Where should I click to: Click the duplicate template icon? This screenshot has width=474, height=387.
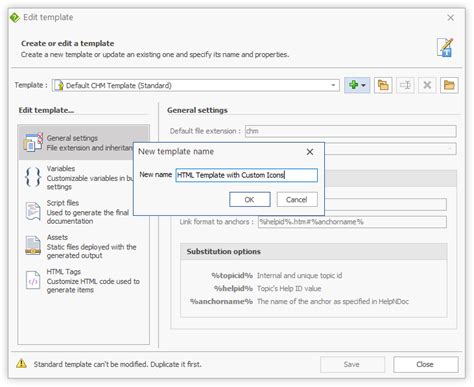pos(383,85)
